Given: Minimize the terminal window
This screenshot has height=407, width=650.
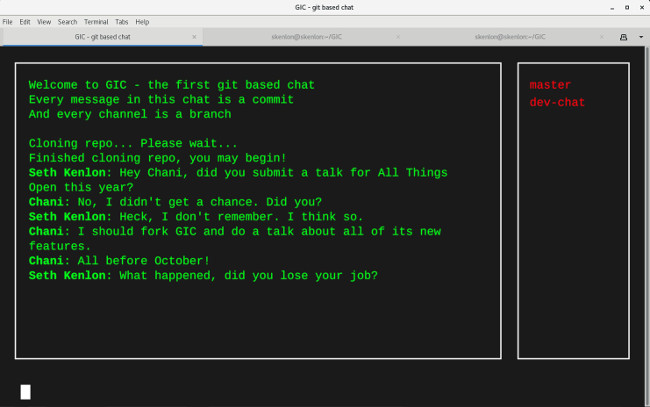Looking at the screenshot, I should click(611, 7).
